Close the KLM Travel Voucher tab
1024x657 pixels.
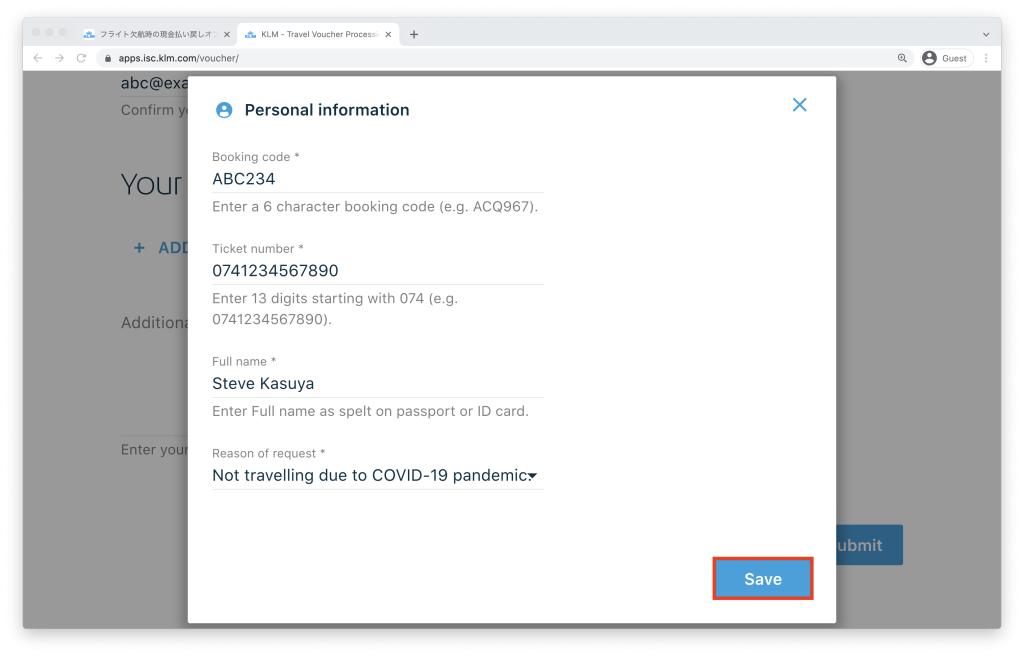(388, 34)
